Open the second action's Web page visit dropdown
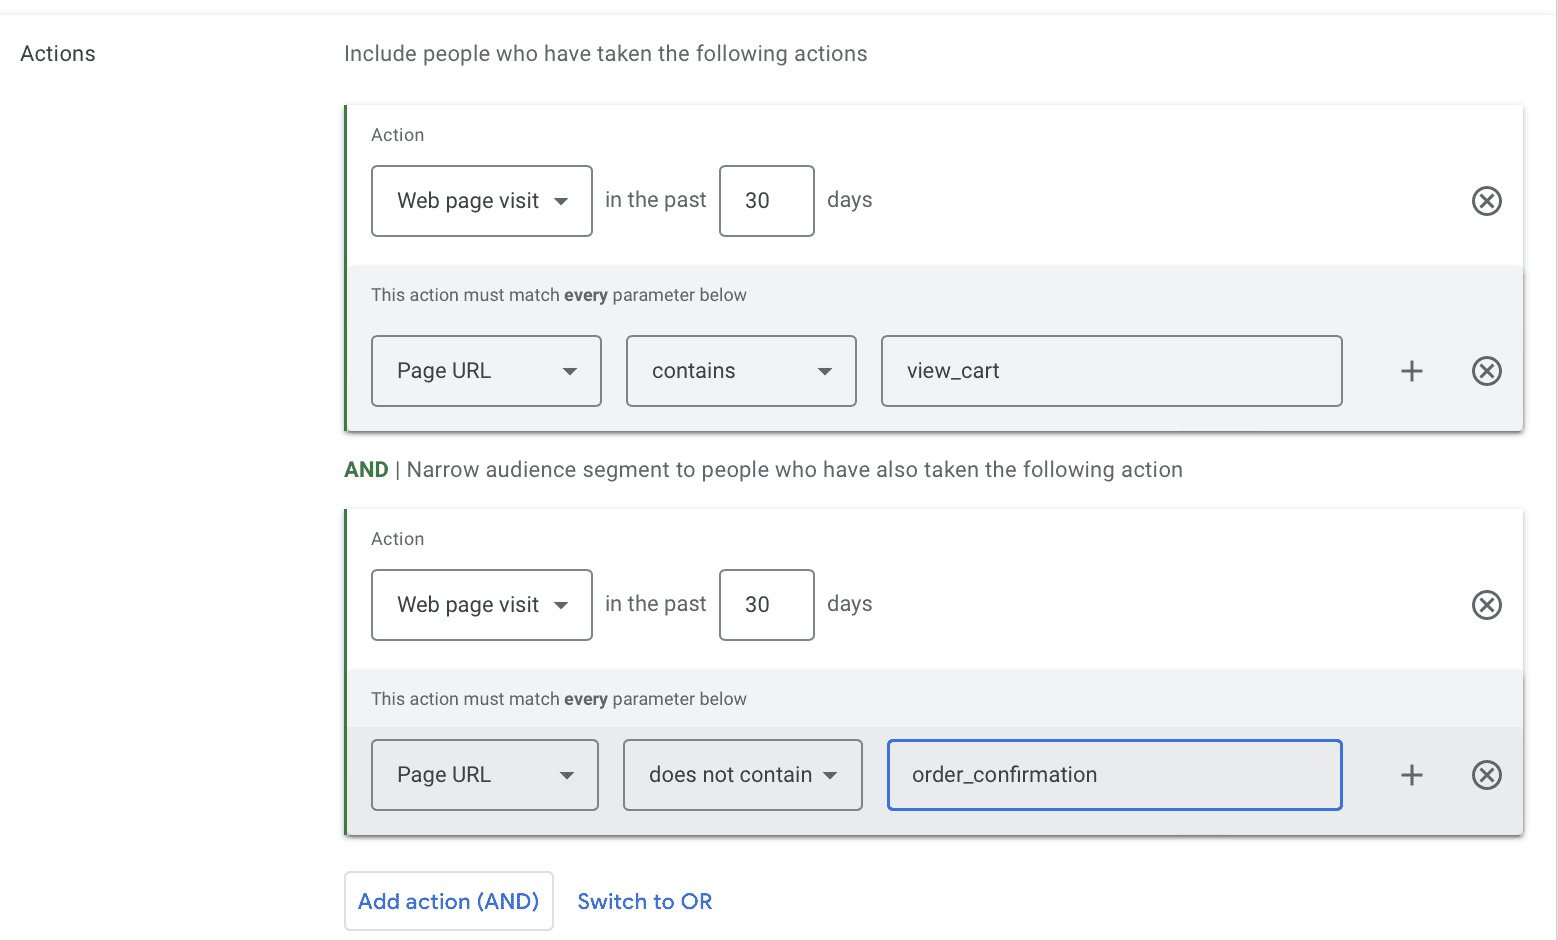1558x940 pixels. [482, 605]
